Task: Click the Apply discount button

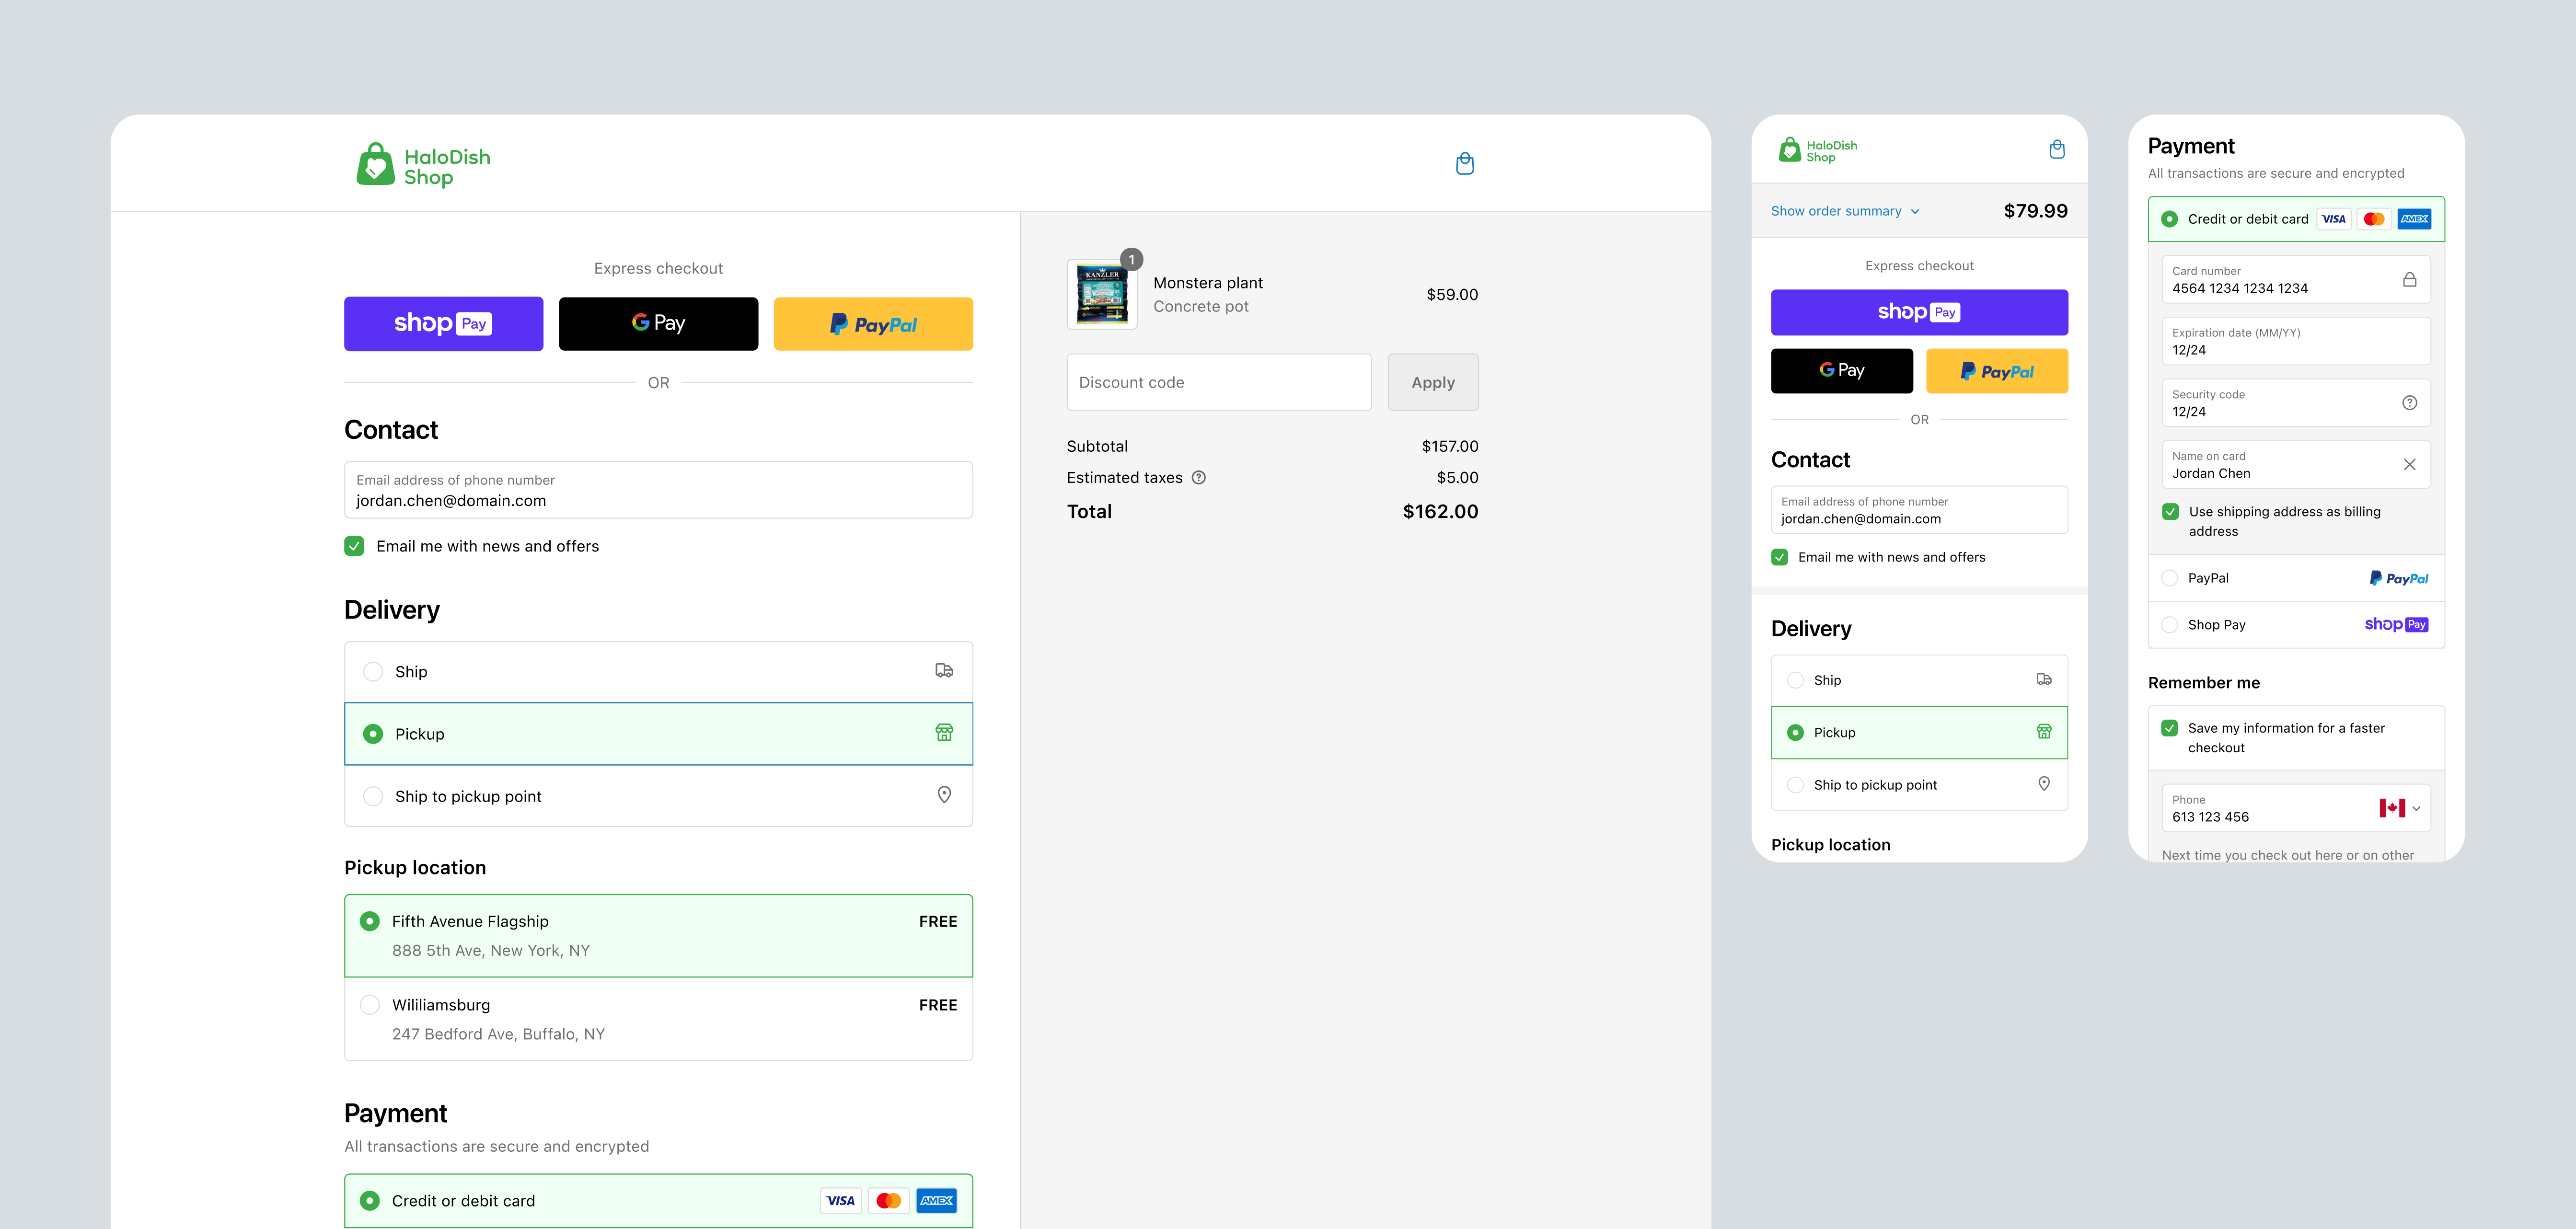Action: 1432,383
